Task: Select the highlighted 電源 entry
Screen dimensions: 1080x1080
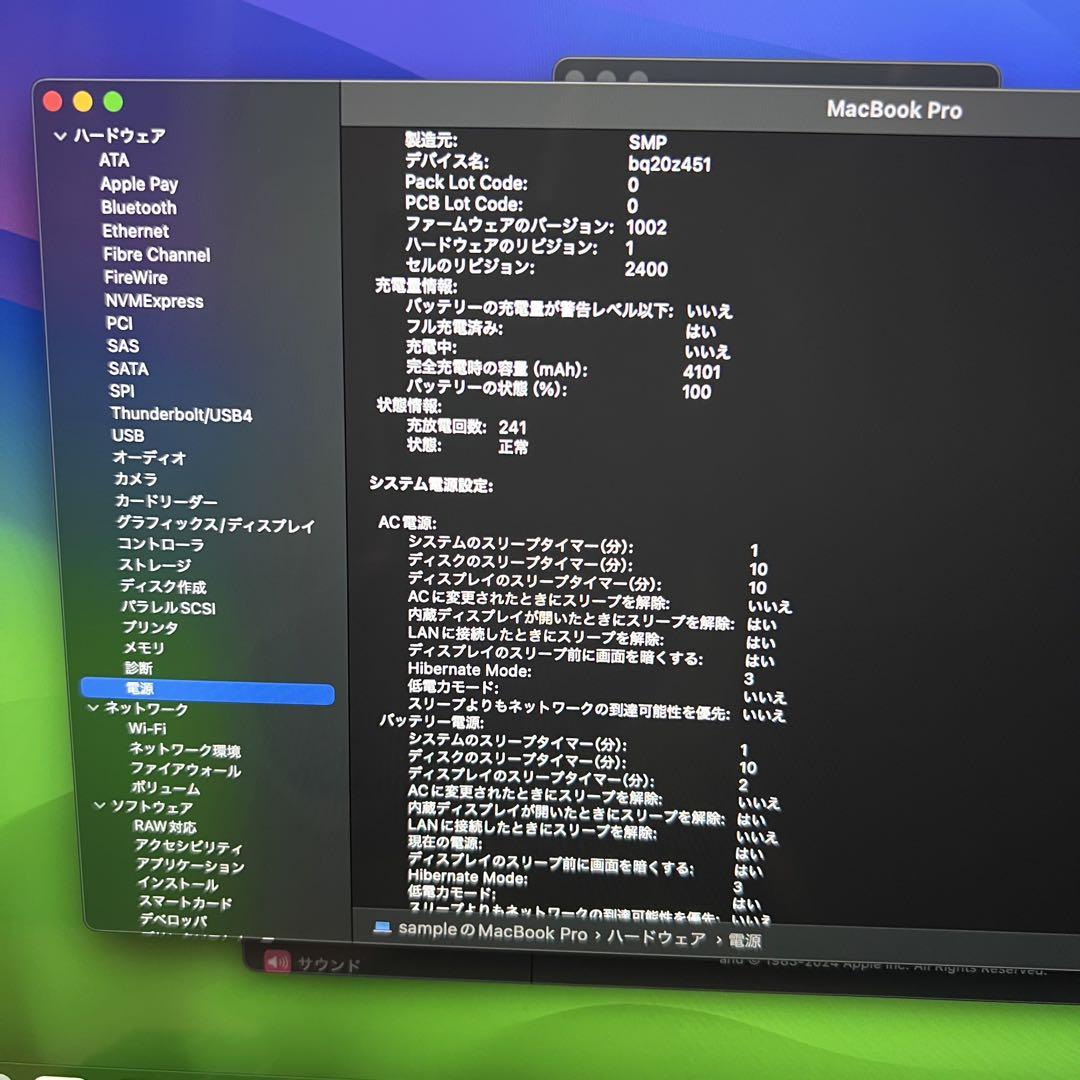Action: (x=207, y=689)
